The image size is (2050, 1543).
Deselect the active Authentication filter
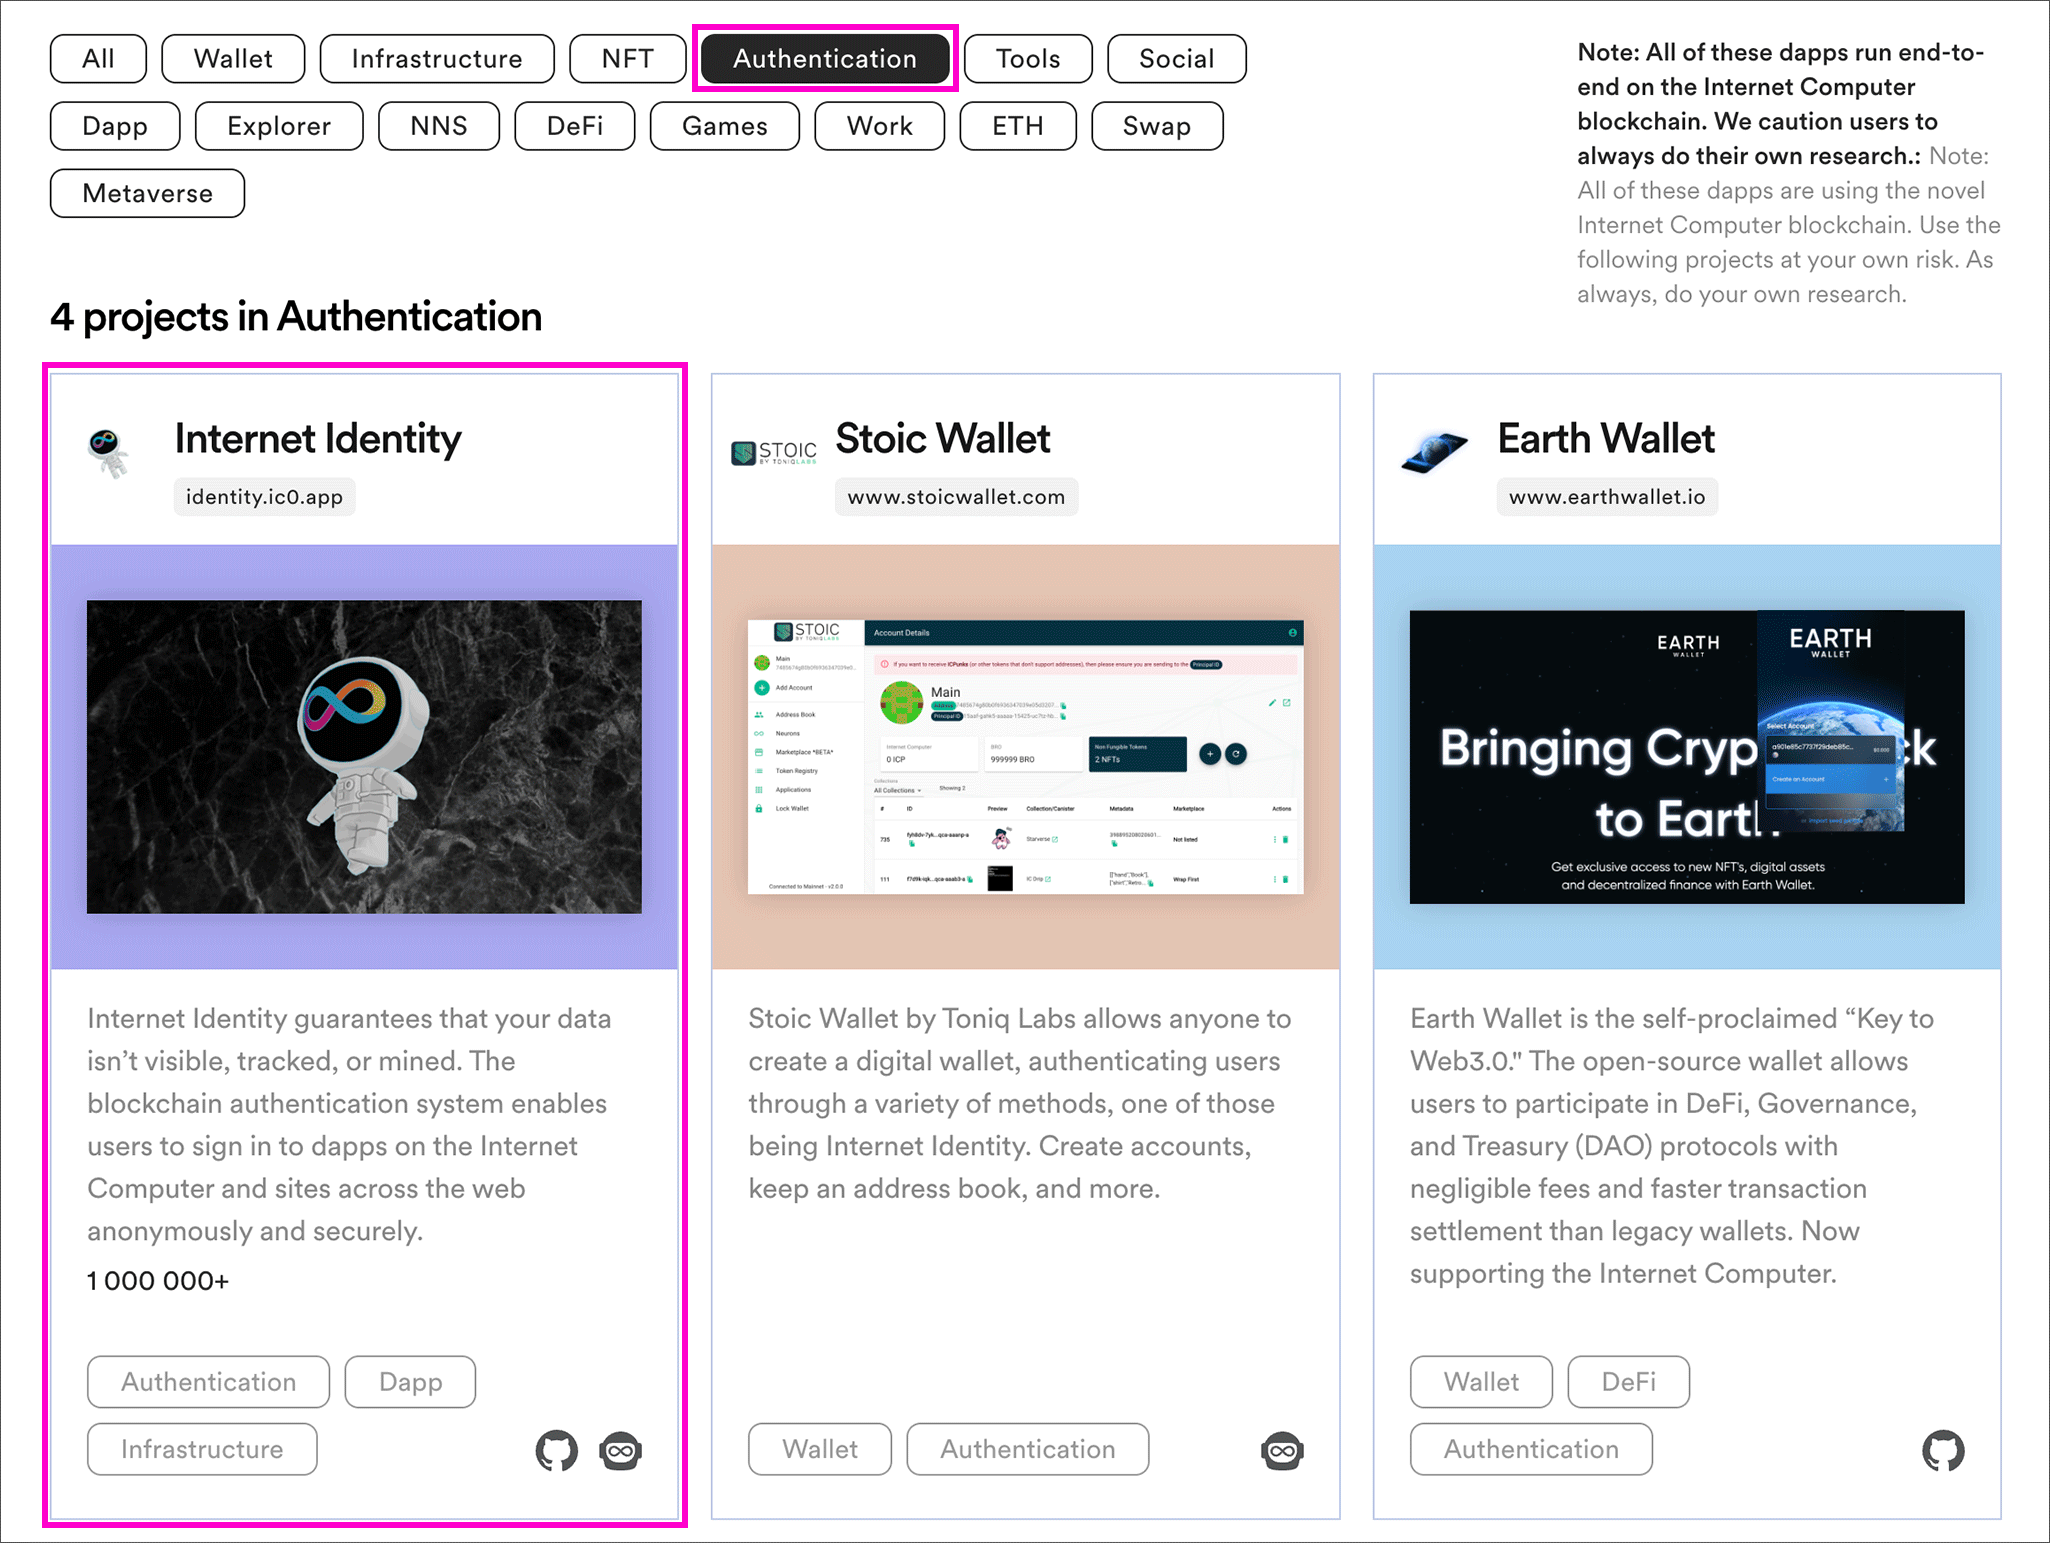tap(825, 59)
